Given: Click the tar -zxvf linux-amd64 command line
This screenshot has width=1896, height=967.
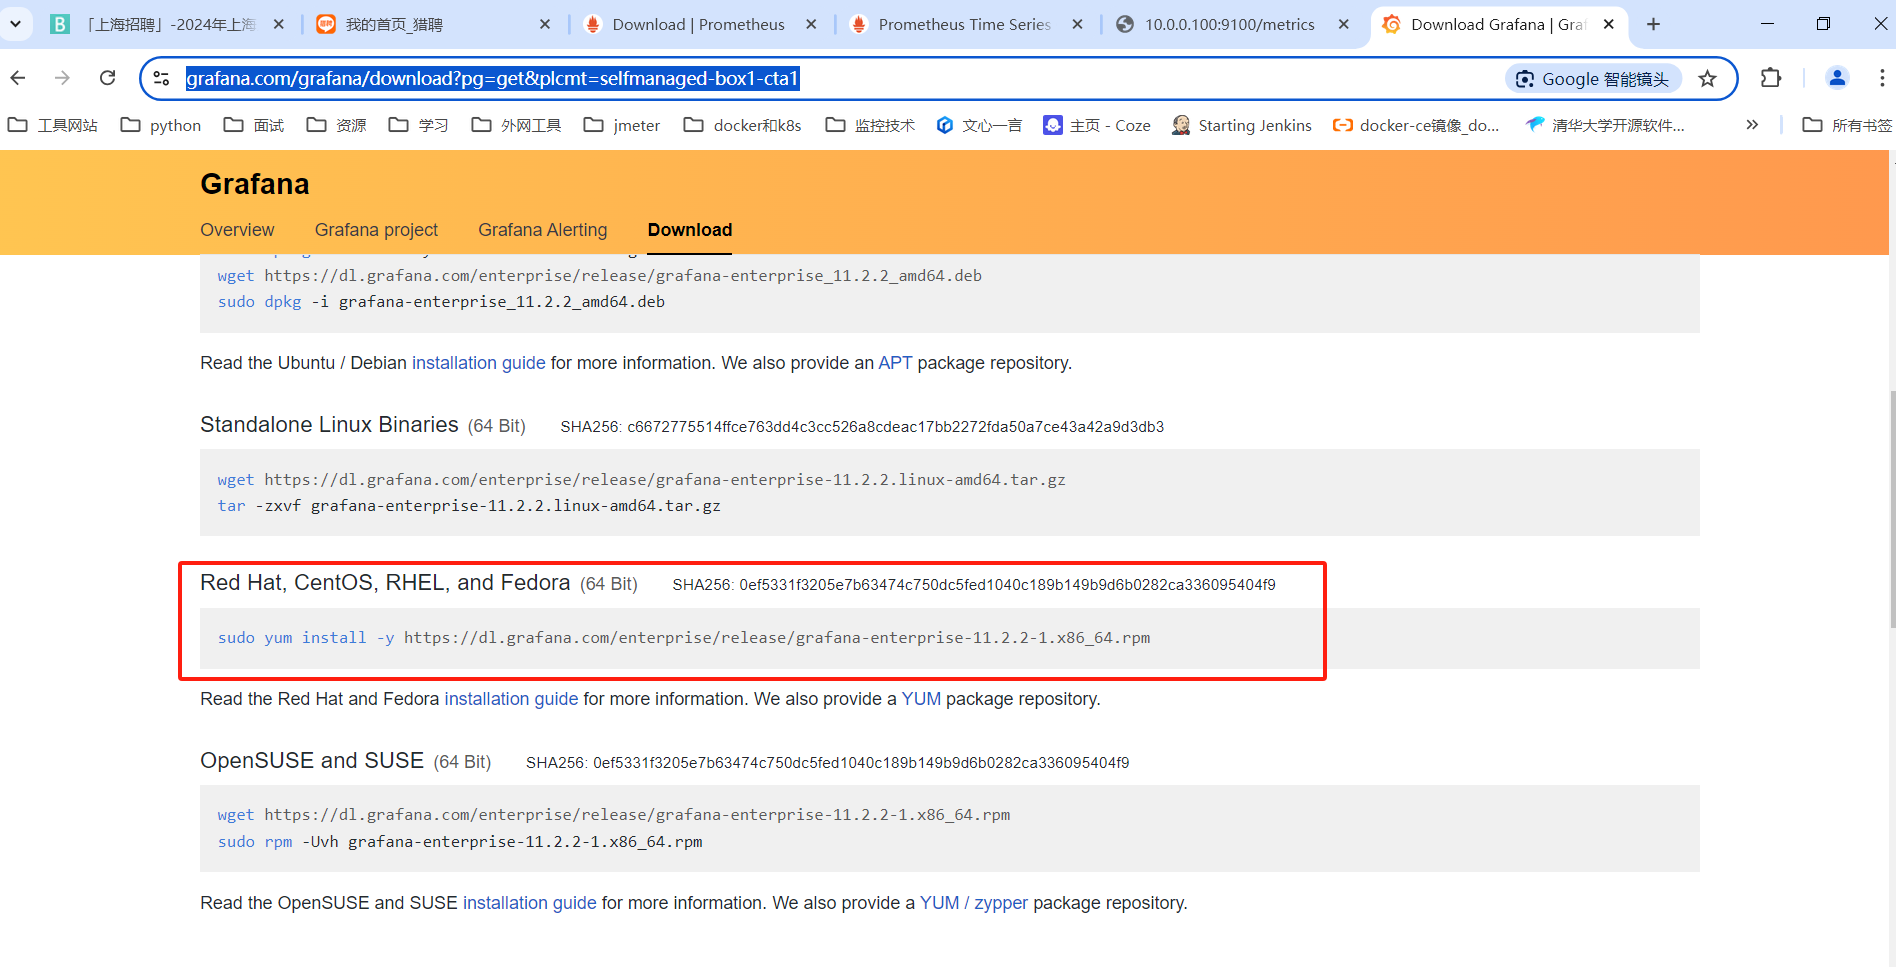Looking at the screenshot, I should point(469,506).
